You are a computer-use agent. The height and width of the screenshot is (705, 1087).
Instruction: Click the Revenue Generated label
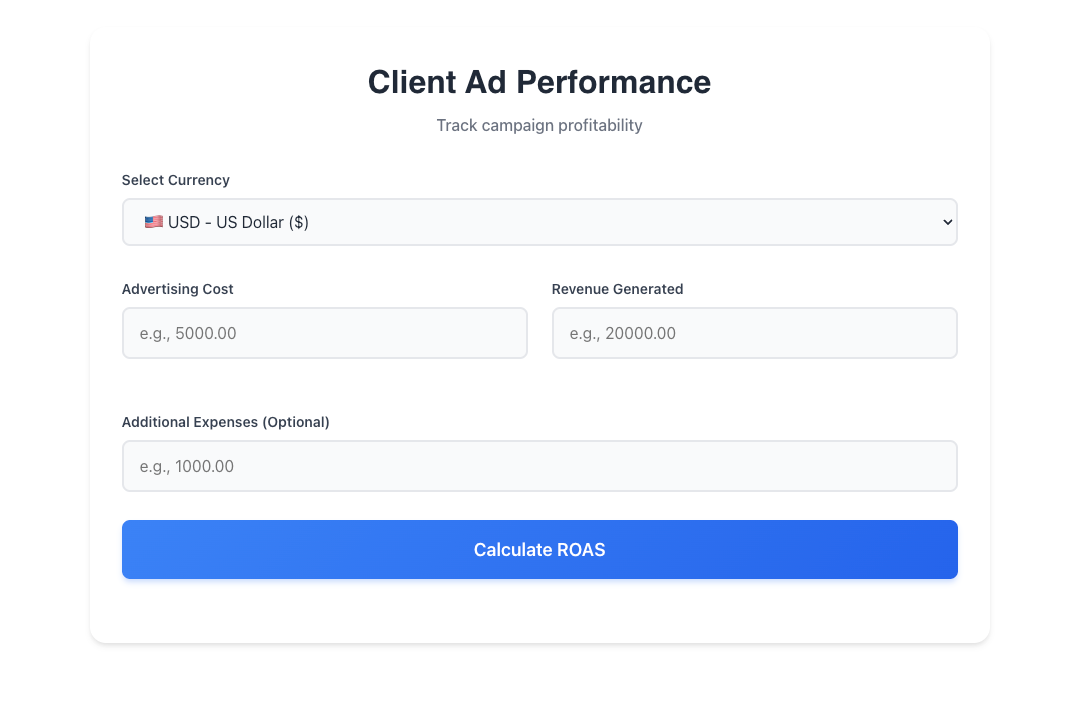click(x=617, y=289)
